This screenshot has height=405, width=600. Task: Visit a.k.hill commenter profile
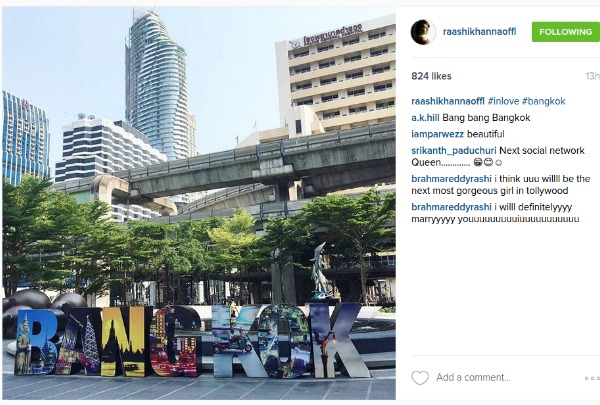click(425, 118)
